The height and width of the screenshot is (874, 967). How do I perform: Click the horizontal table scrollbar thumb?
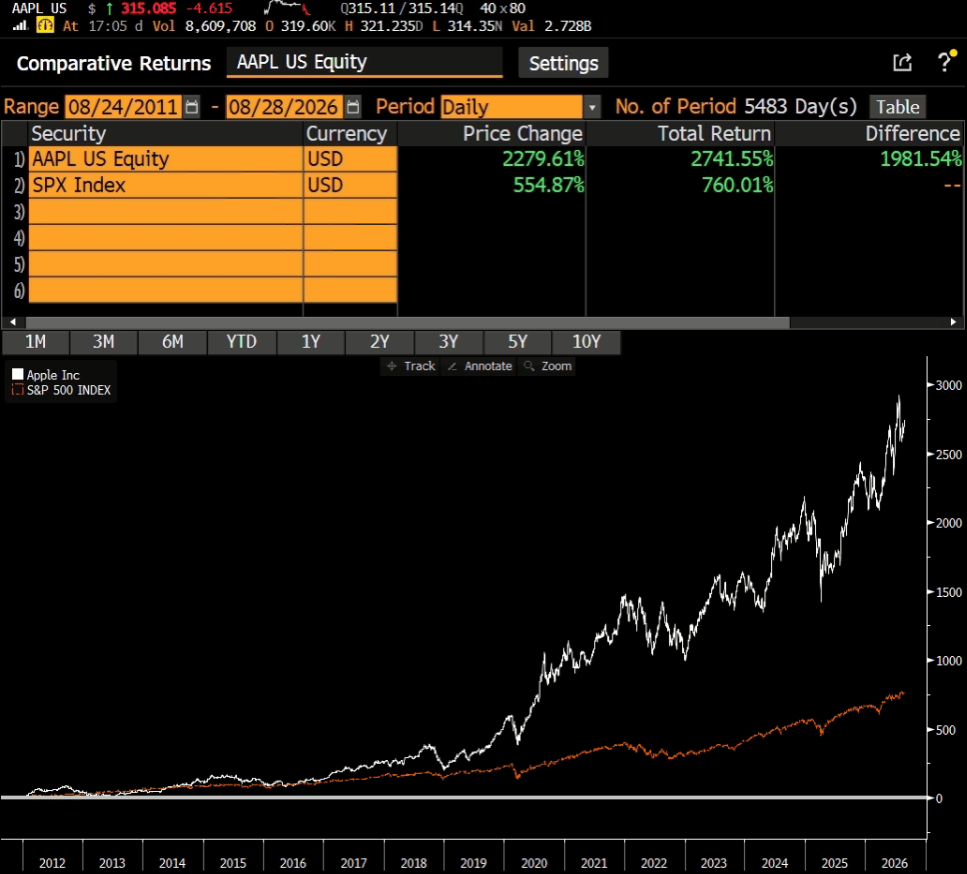pyautogui.click(x=407, y=322)
